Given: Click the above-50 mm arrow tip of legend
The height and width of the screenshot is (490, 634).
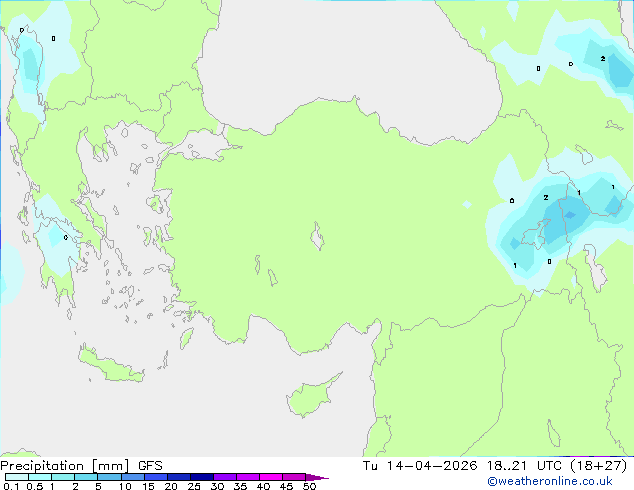Looking at the screenshot, I should click(317, 477).
